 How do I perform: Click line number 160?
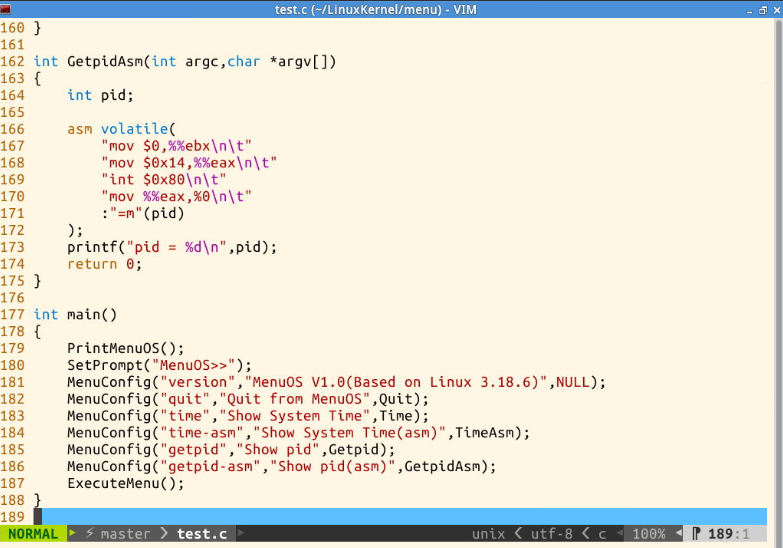[x=12, y=27]
